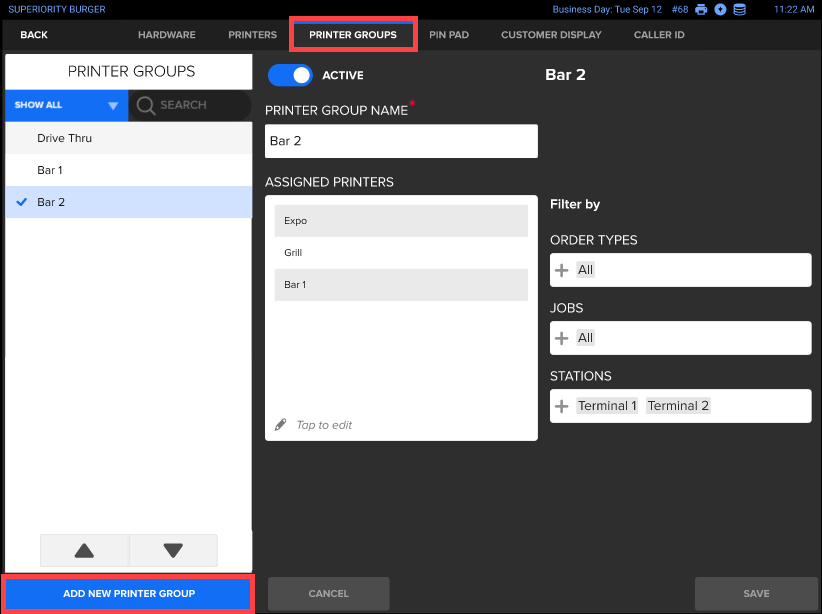
Task: Click the checkmark beside Bar 2
Action: (x=22, y=200)
